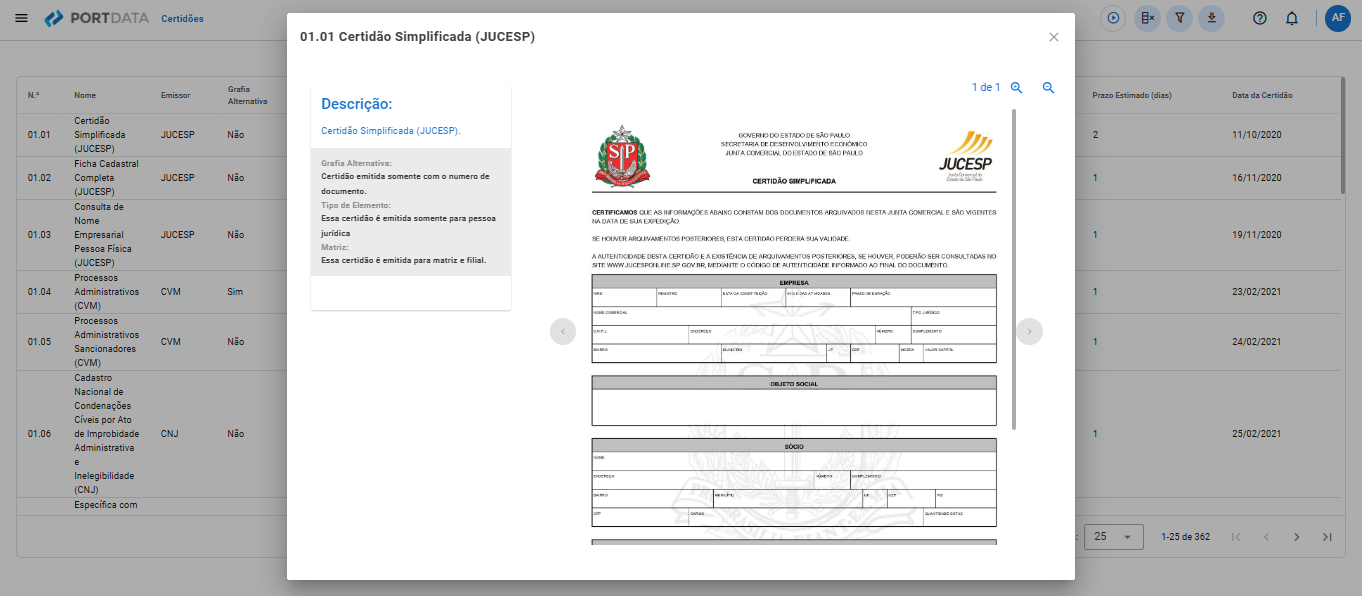Viewport: 1365px width, 596px height.
Task: Sort by the 'Prazo Estimado (dias)' column header
Action: click(1132, 96)
